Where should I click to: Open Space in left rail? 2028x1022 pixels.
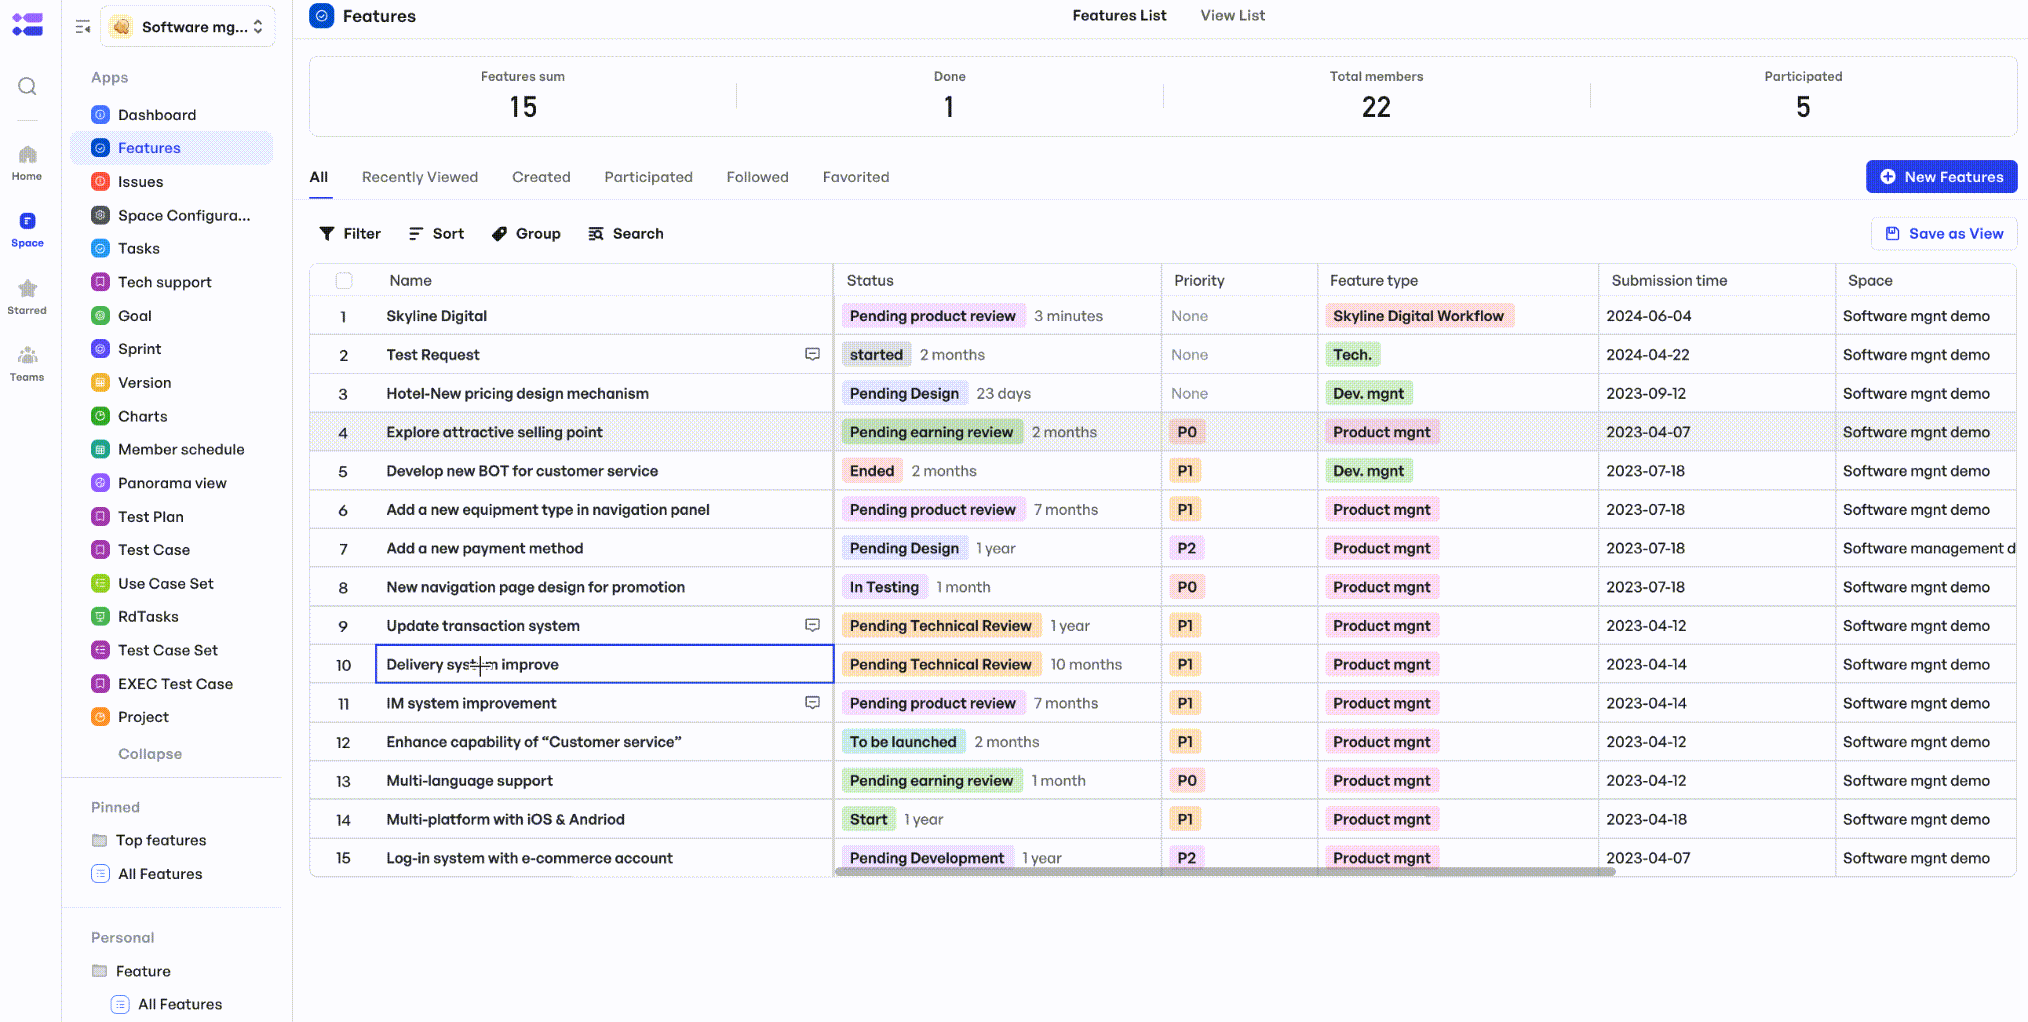point(27,229)
